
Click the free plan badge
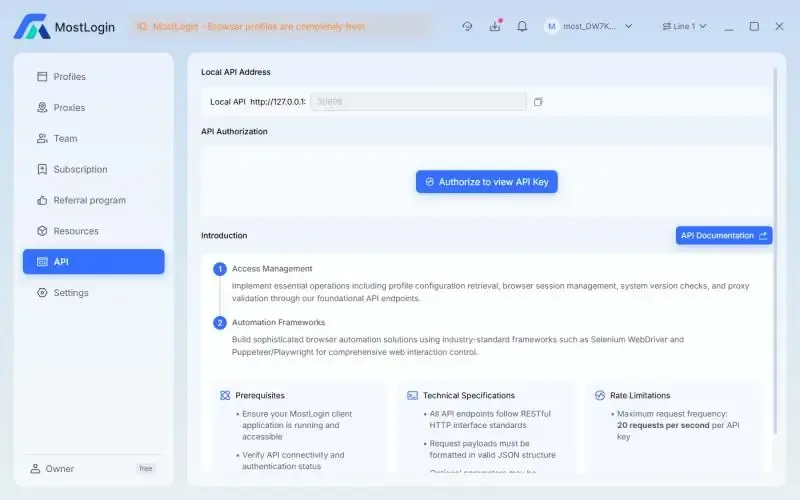(146, 468)
